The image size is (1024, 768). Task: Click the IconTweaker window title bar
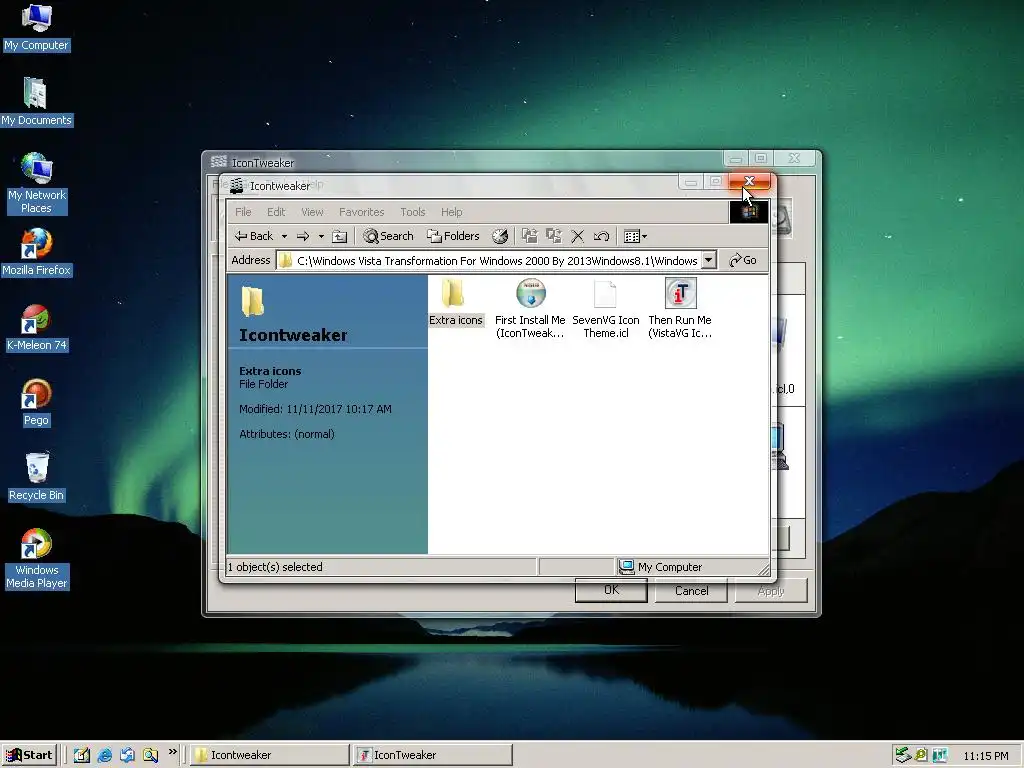pyautogui.click(x=464, y=162)
